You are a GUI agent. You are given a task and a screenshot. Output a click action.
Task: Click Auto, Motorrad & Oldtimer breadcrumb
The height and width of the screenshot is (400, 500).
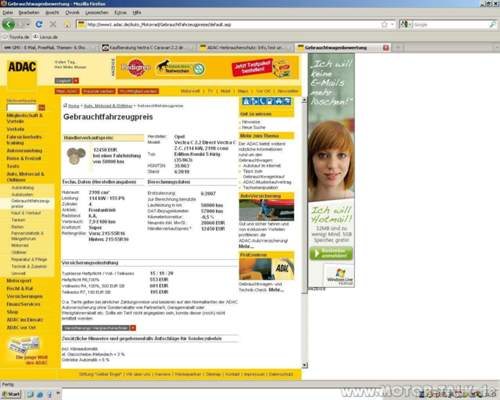point(108,106)
